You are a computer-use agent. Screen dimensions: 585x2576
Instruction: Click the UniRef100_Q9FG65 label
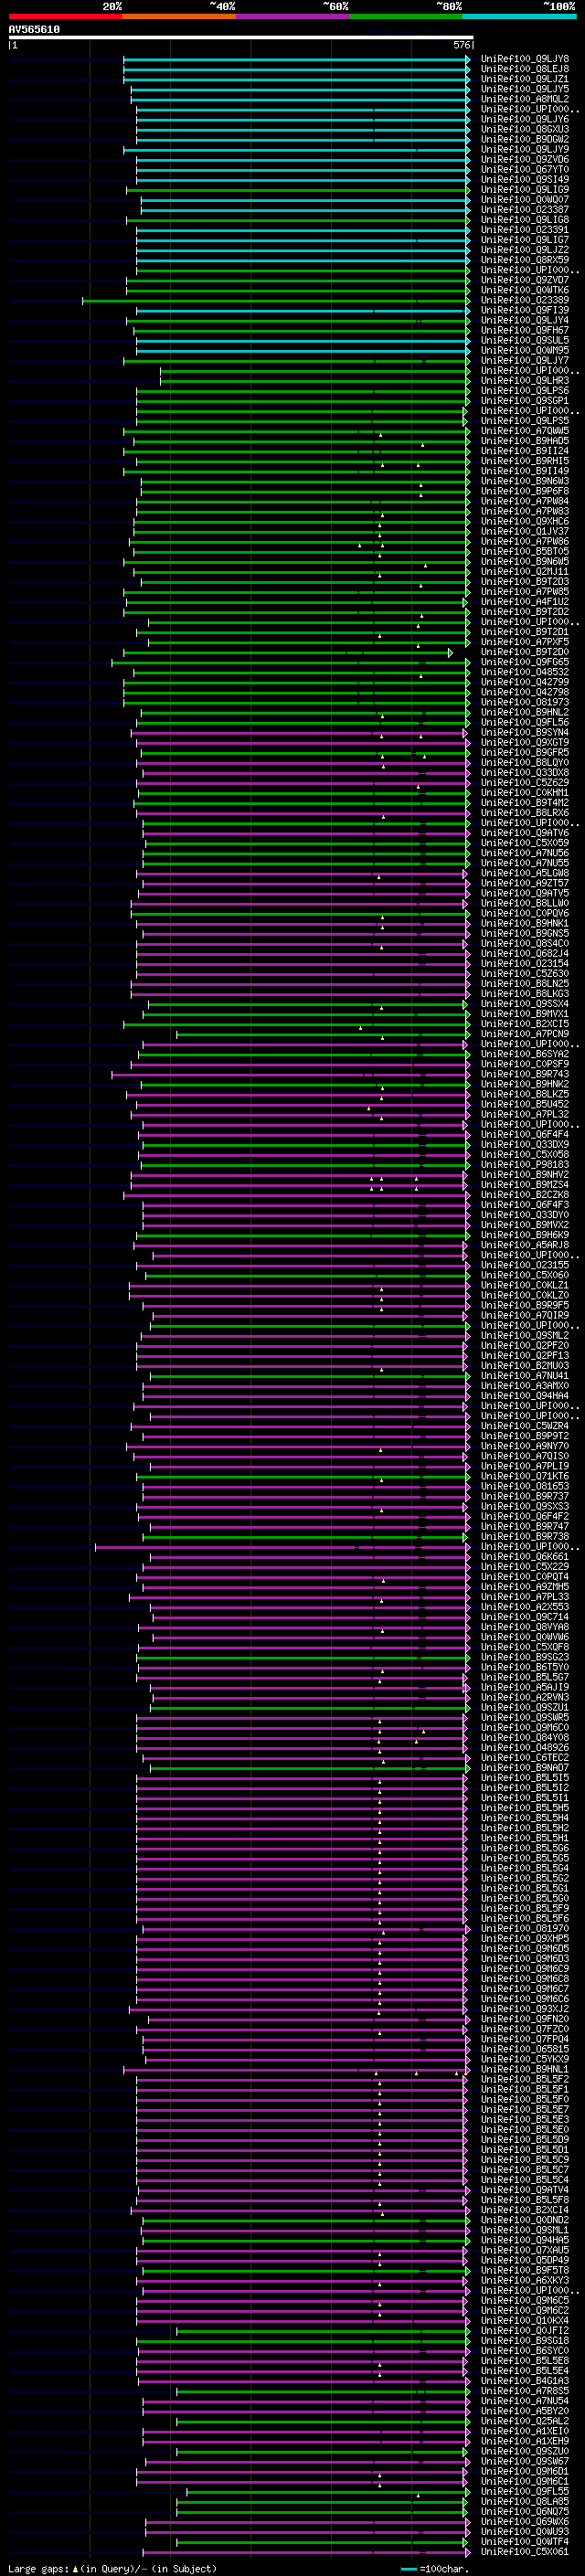click(x=524, y=662)
